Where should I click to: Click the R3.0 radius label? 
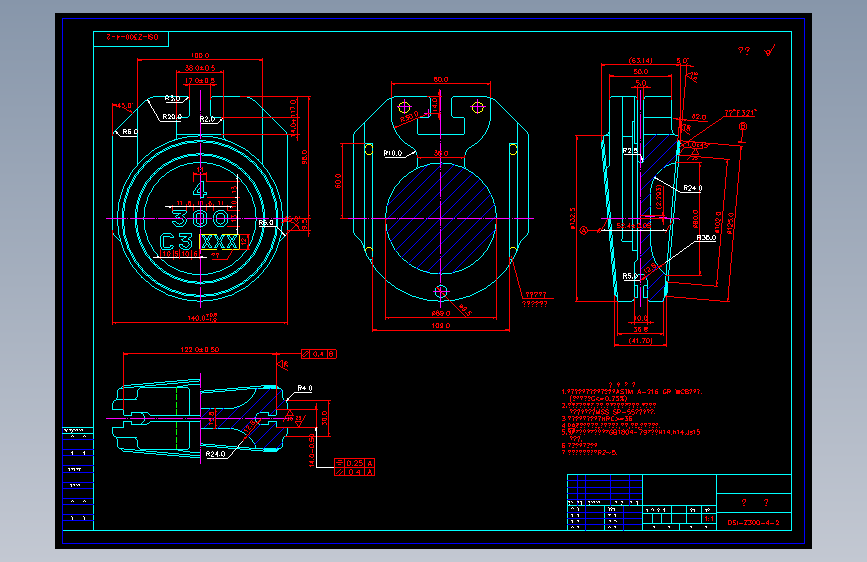pyautogui.click(x=173, y=98)
